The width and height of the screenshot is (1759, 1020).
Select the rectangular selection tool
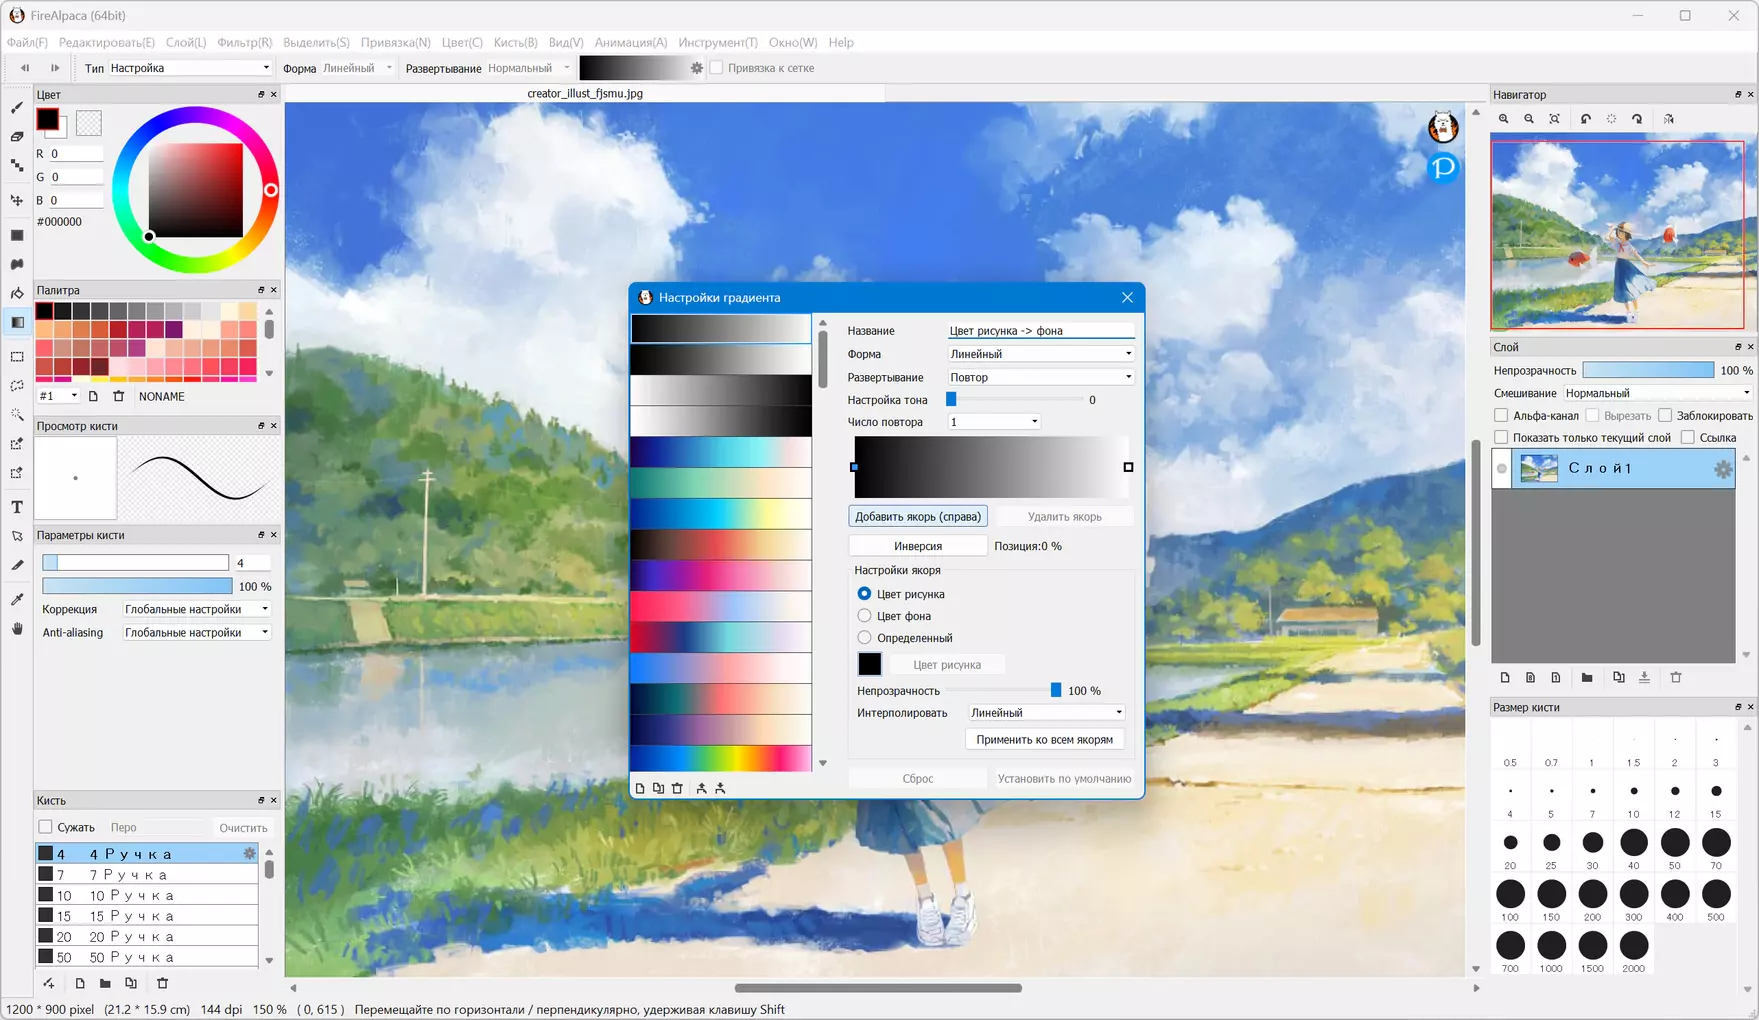tap(17, 356)
